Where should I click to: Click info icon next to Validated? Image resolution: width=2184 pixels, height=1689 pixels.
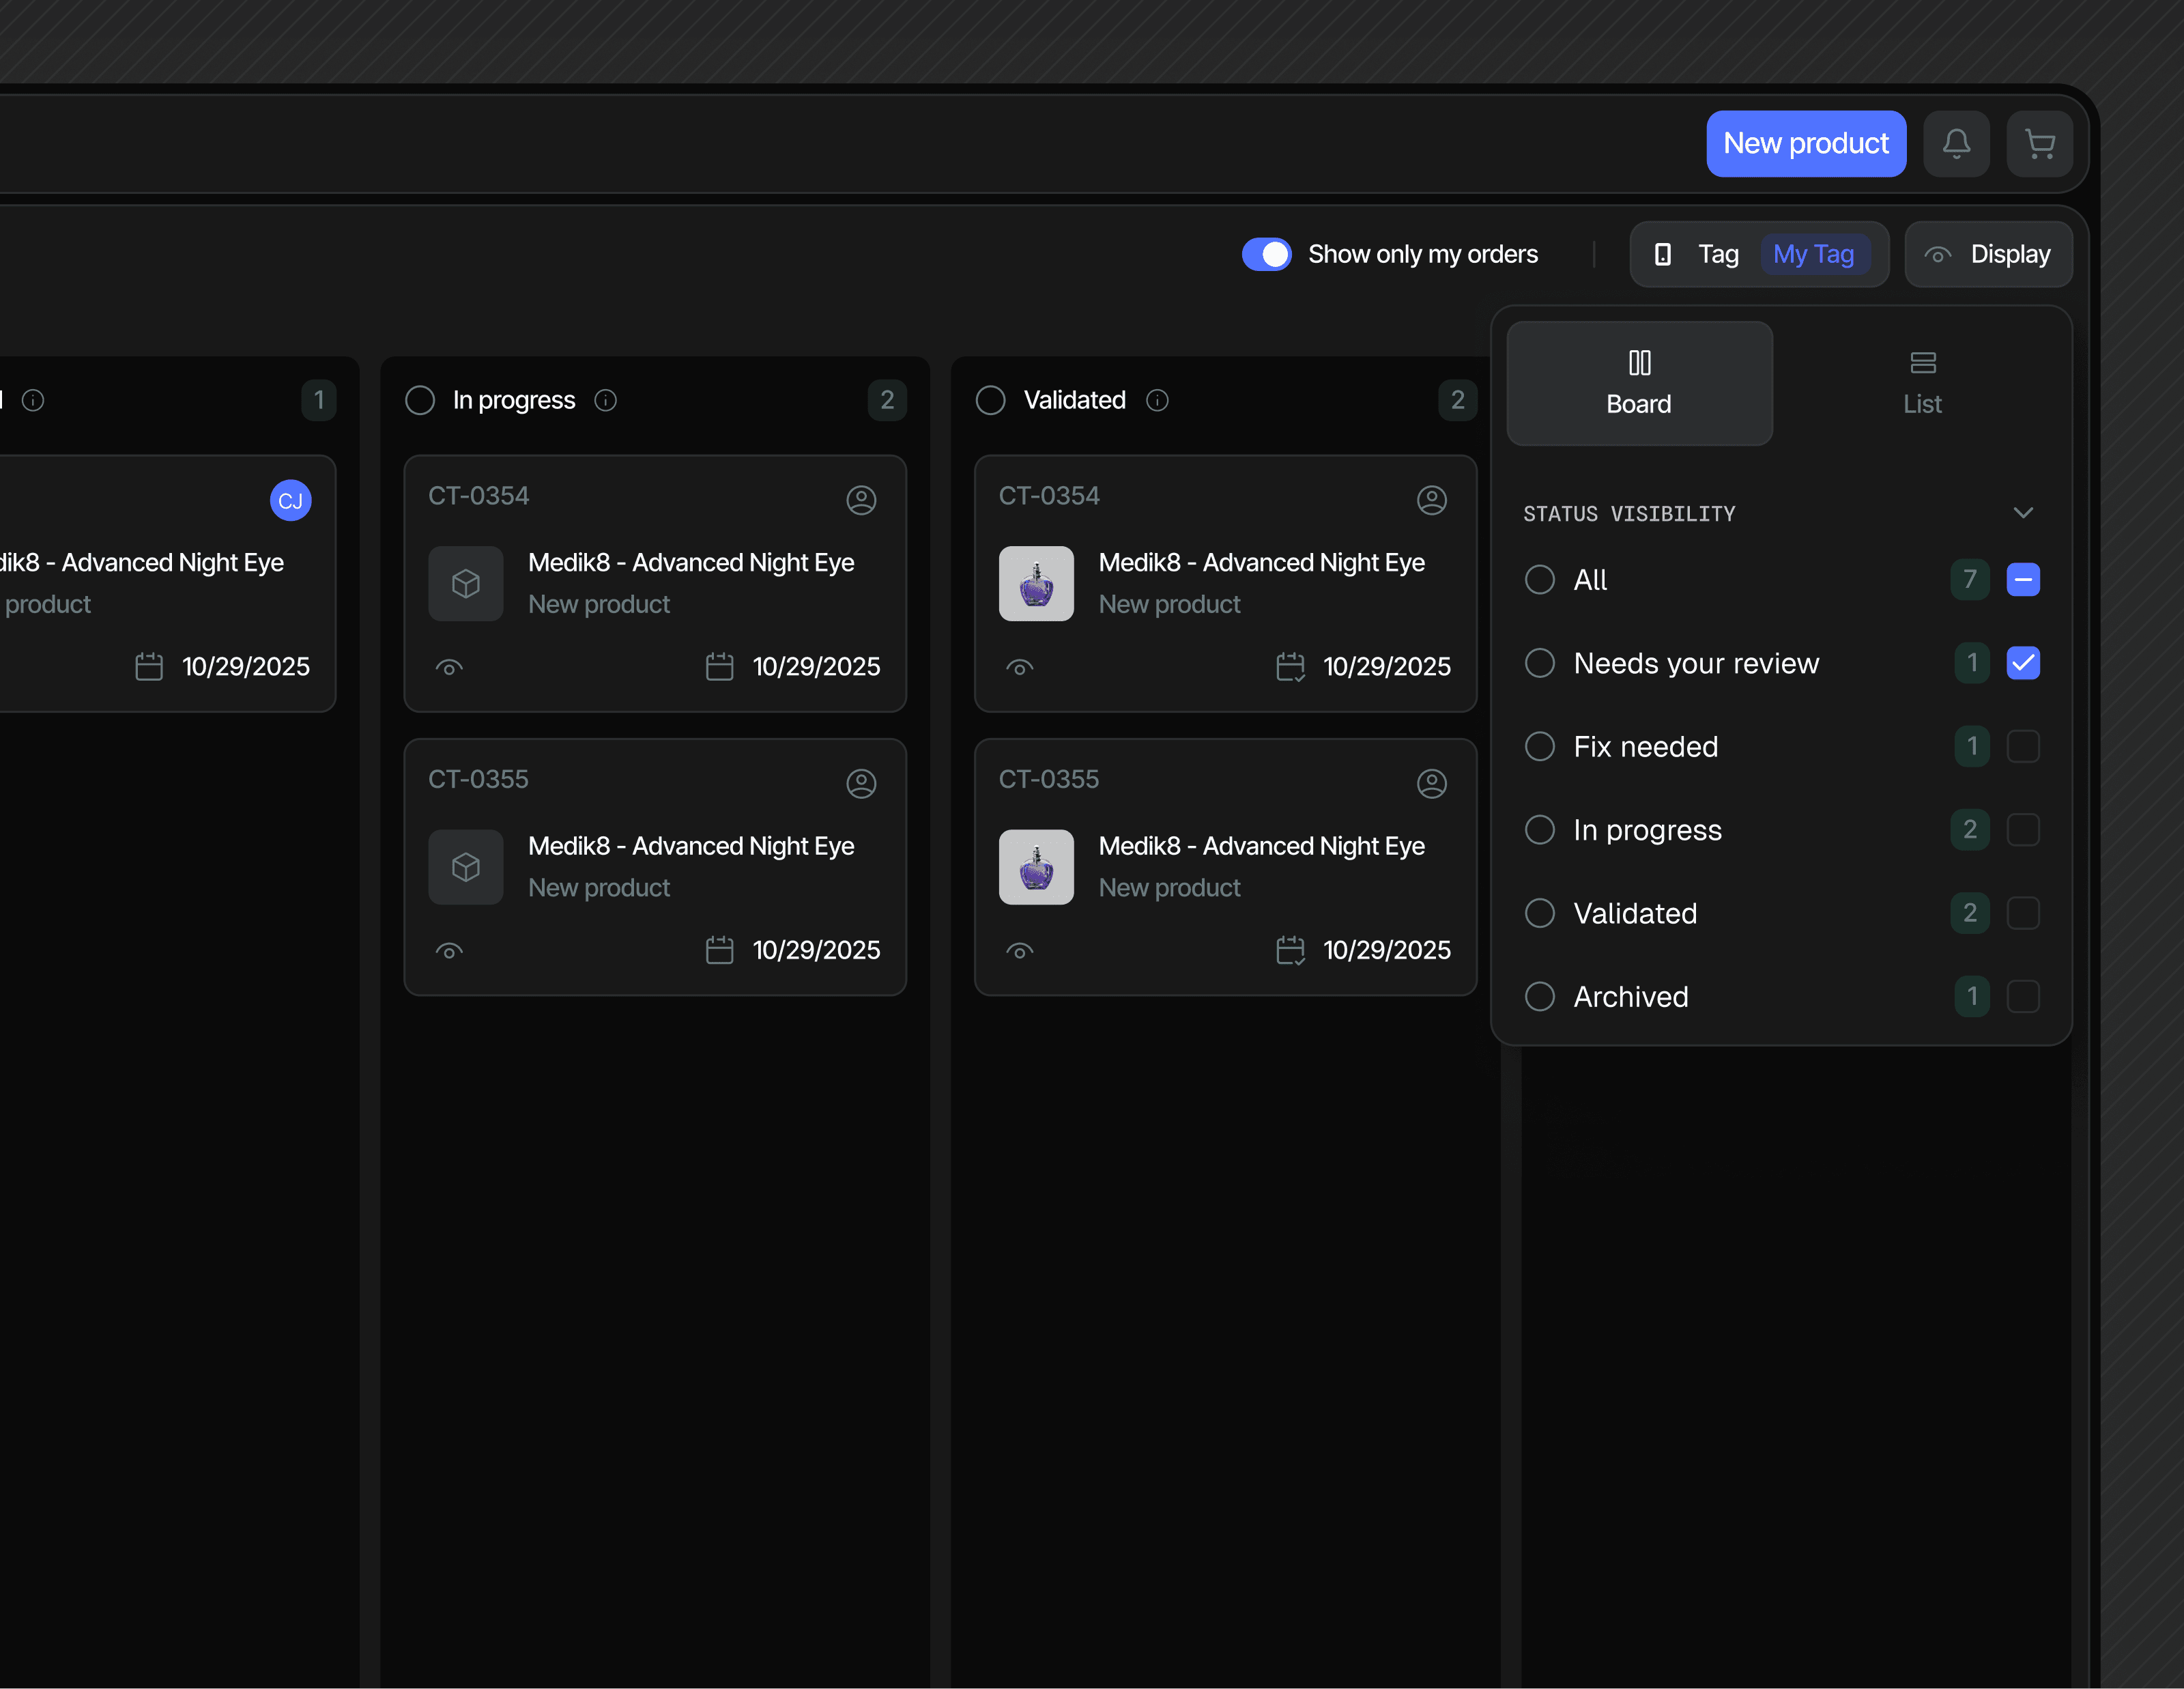point(1157,400)
